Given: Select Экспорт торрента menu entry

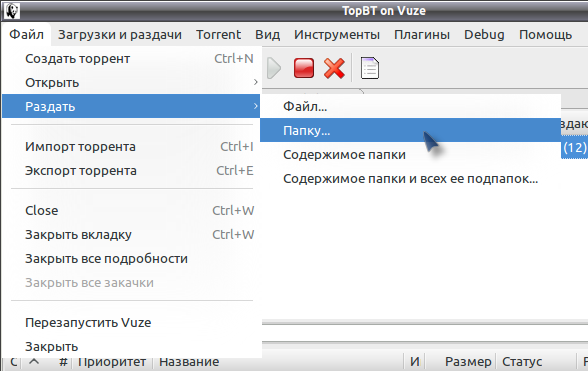Looking at the screenshot, I should 131,170.
